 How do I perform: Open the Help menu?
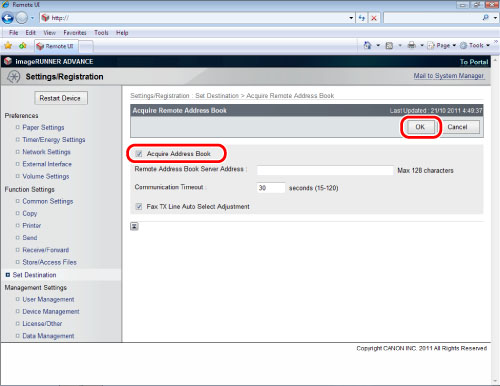[122, 33]
